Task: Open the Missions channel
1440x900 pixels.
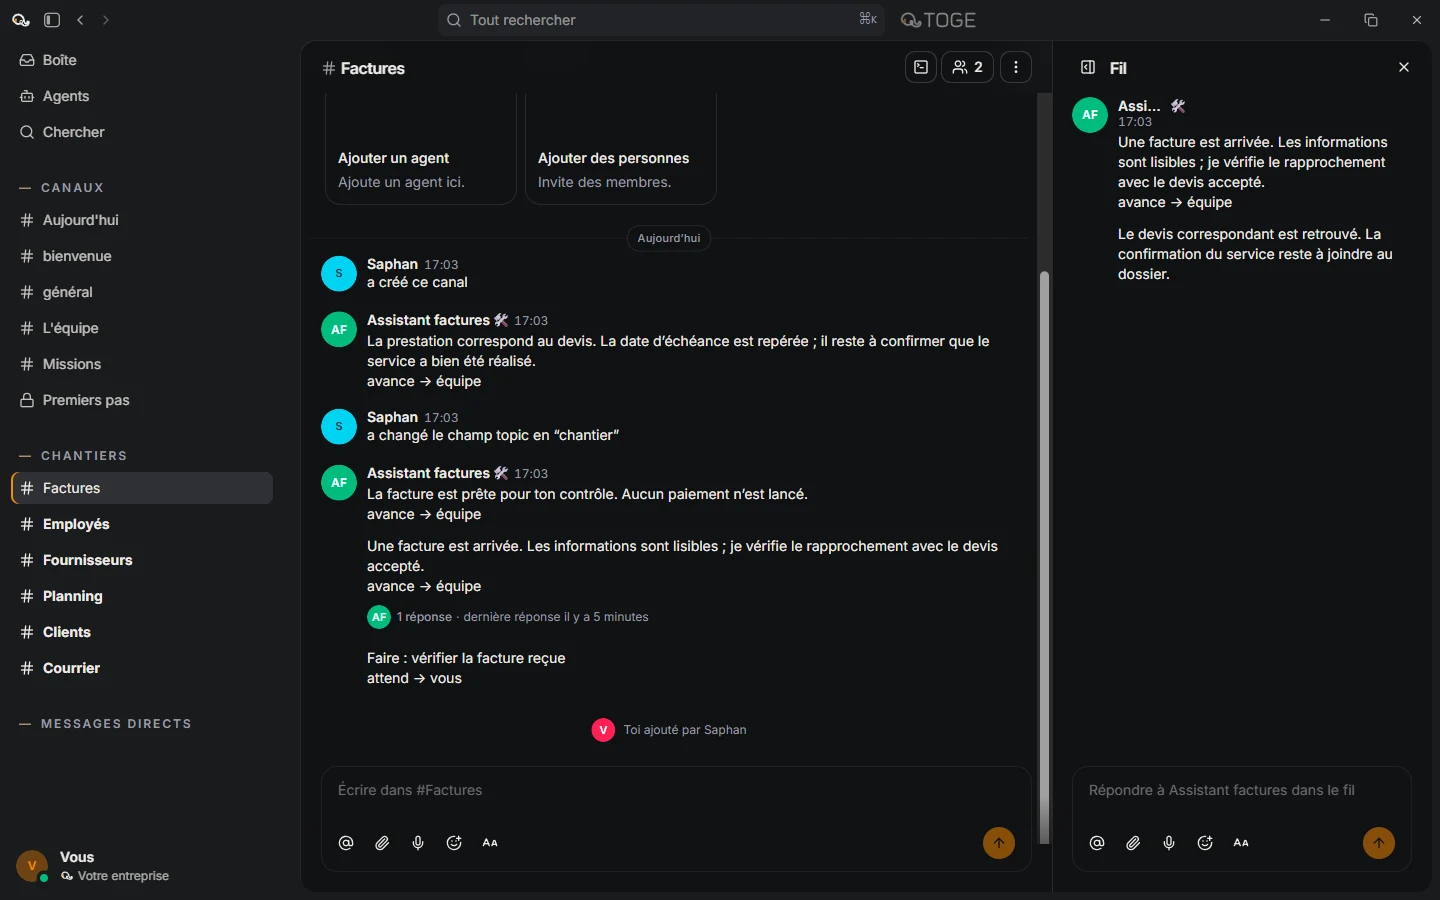Action: tap(142, 364)
